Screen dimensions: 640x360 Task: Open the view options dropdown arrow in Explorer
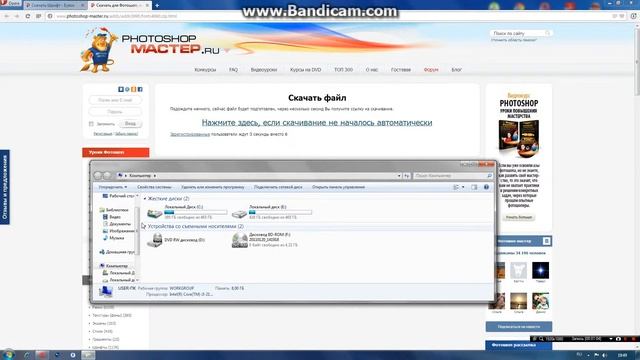tap(463, 187)
